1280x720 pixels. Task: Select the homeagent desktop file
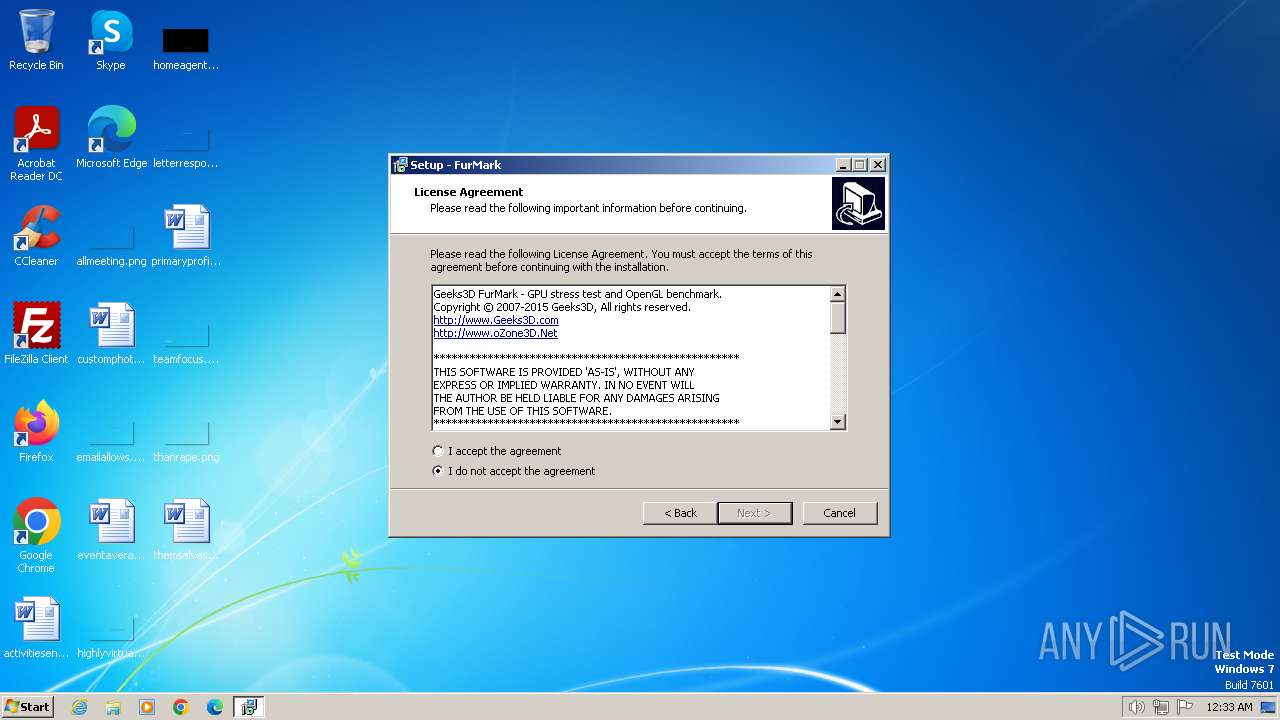[x=186, y=48]
